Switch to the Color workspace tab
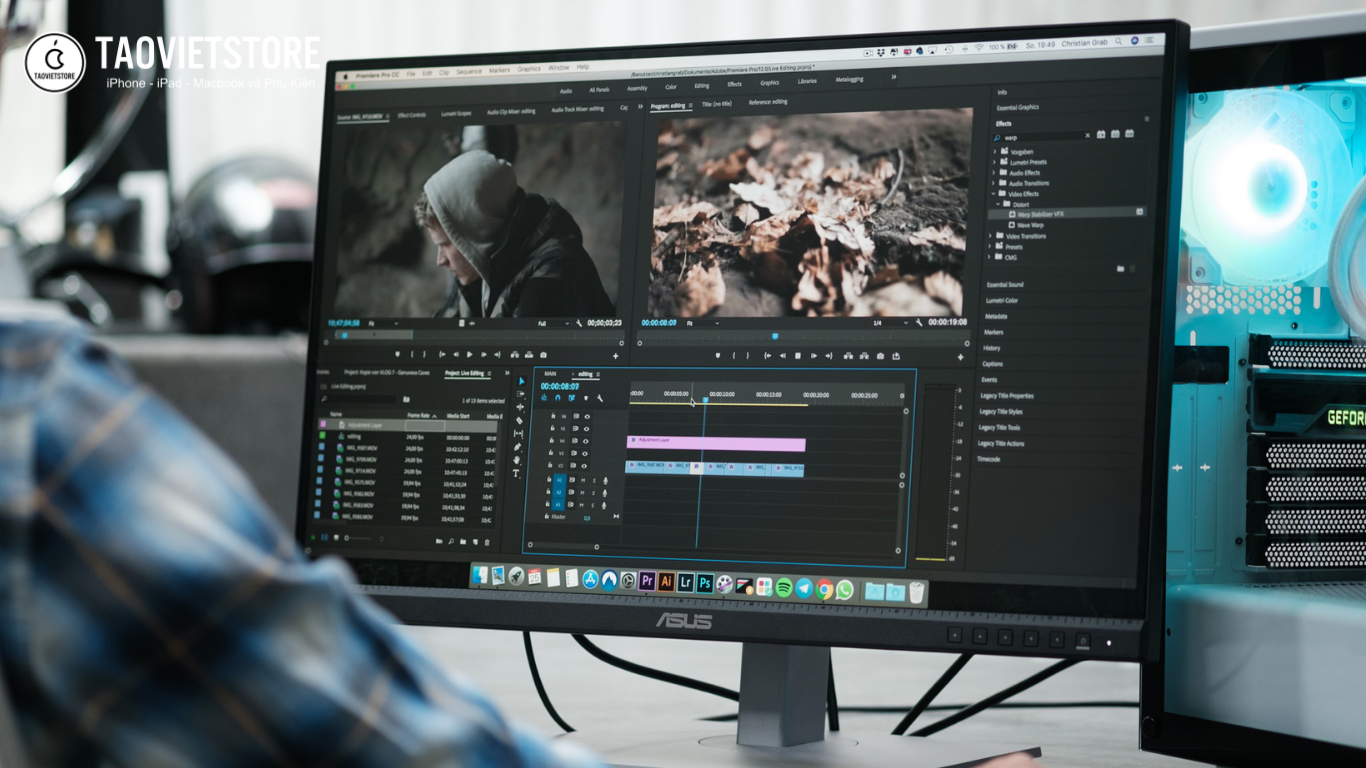Viewport: 1366px width, 768px height. (670, 87)
